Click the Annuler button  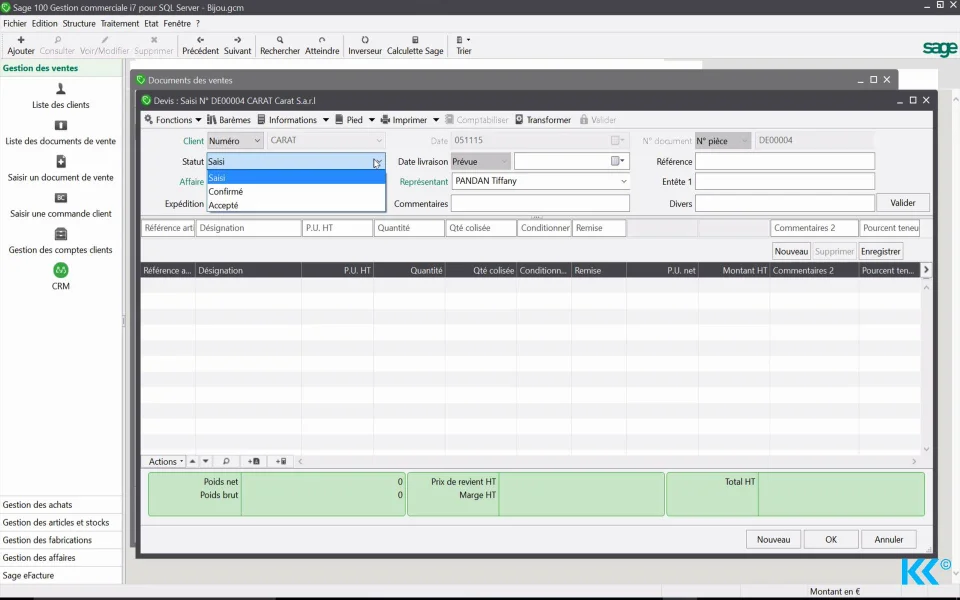click(888, 539)
